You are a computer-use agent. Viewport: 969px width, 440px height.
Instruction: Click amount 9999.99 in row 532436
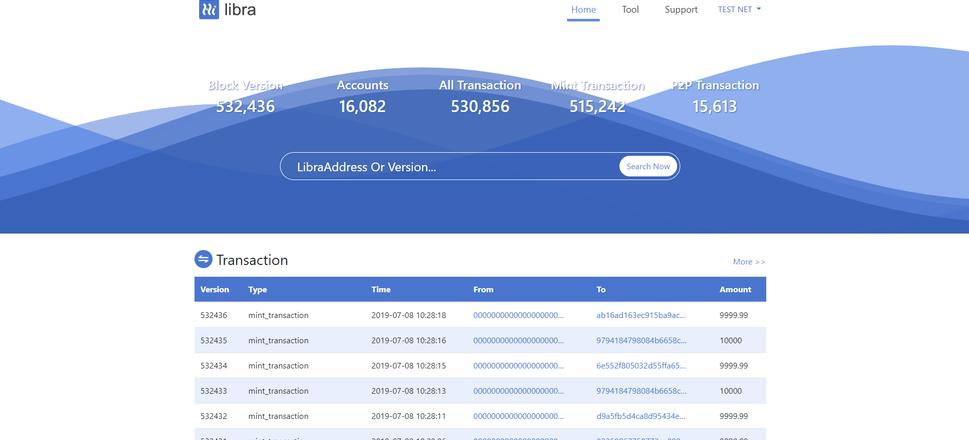tap(734, 315)
